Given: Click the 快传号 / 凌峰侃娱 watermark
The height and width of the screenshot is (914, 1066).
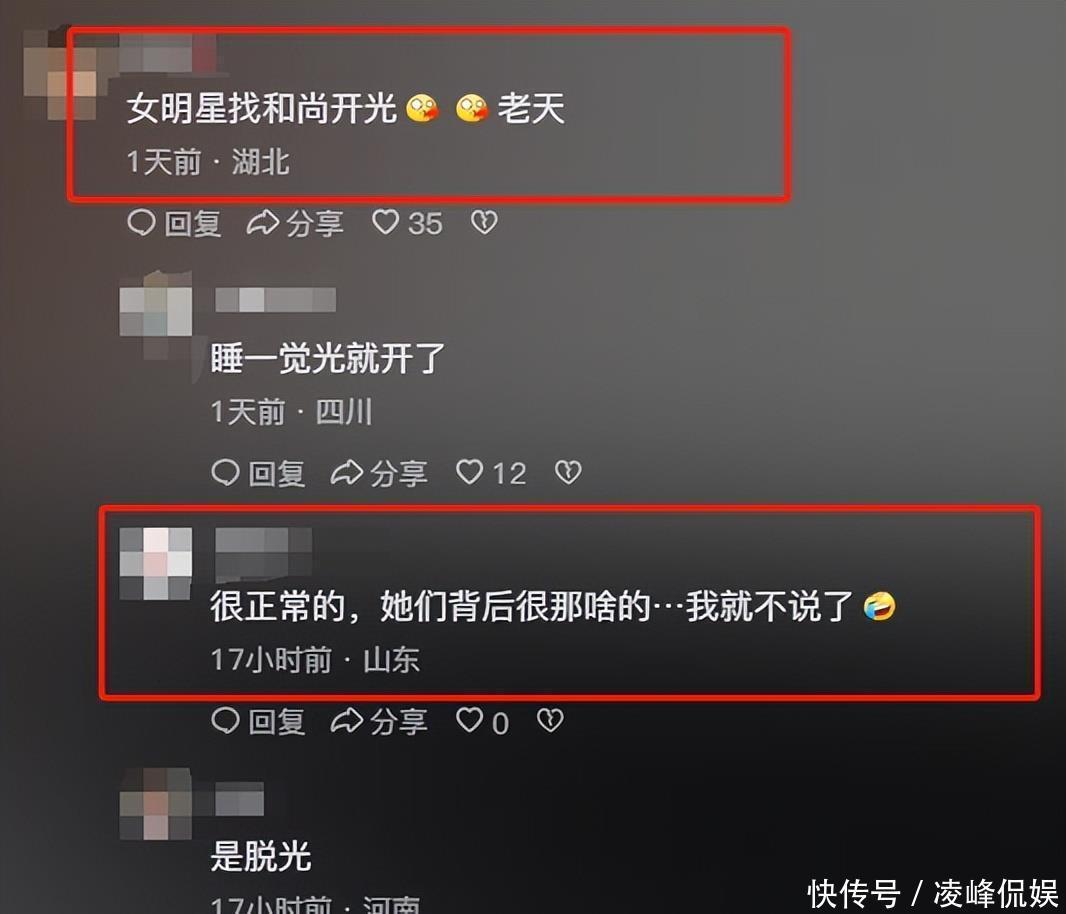Looking at the screenshot, I should click(932, 893).
